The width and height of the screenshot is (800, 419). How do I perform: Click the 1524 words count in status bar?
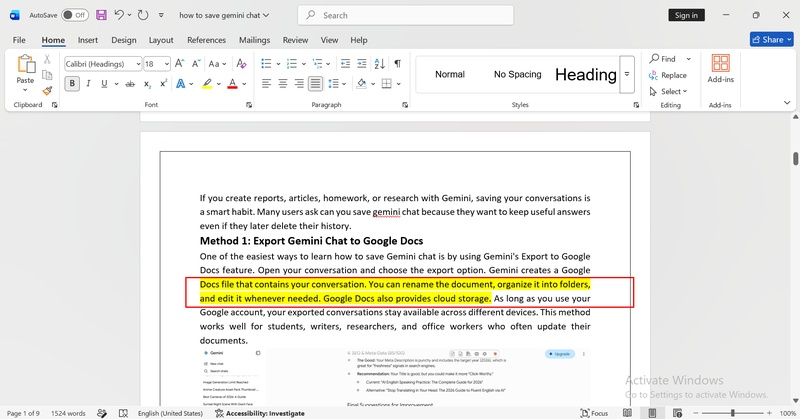click(x=68, y=413)
